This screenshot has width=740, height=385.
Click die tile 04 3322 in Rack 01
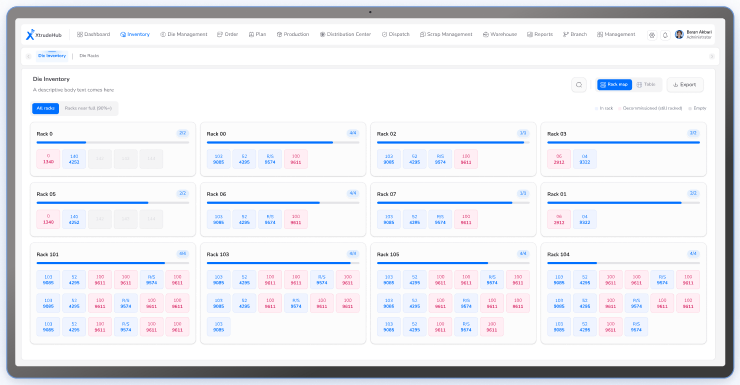585,219
